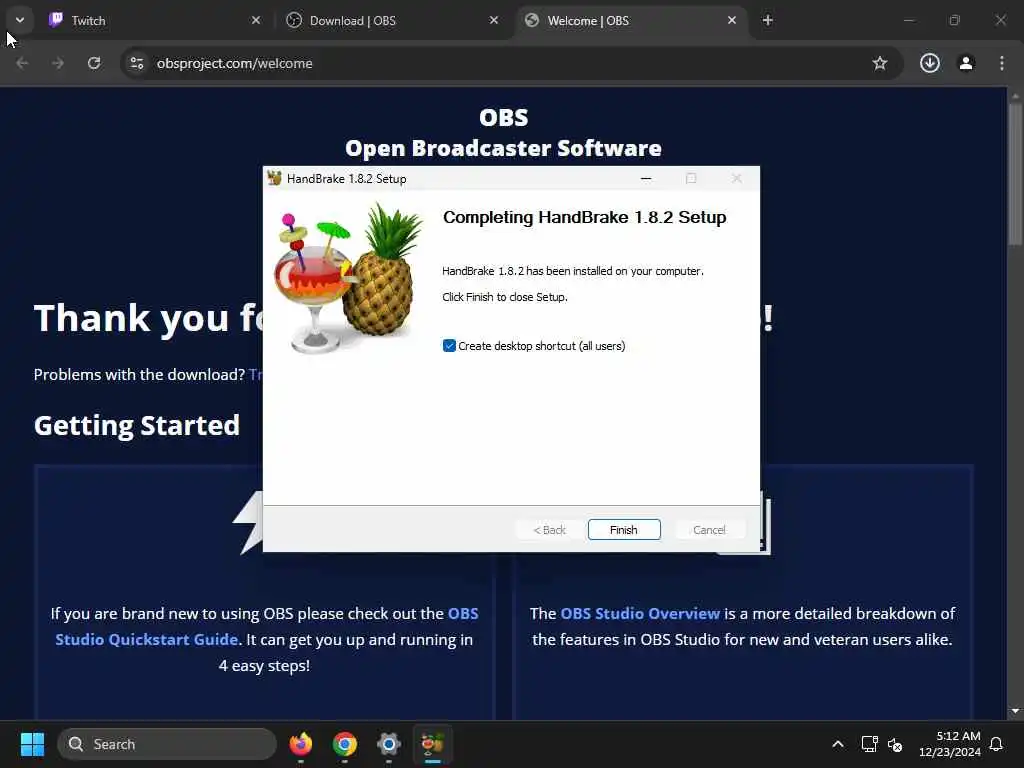Image resolution: width=1024 pixels, height=768 pixels.
Task: Minimize the HandBrake Setup window
Action: pos(646,178)
